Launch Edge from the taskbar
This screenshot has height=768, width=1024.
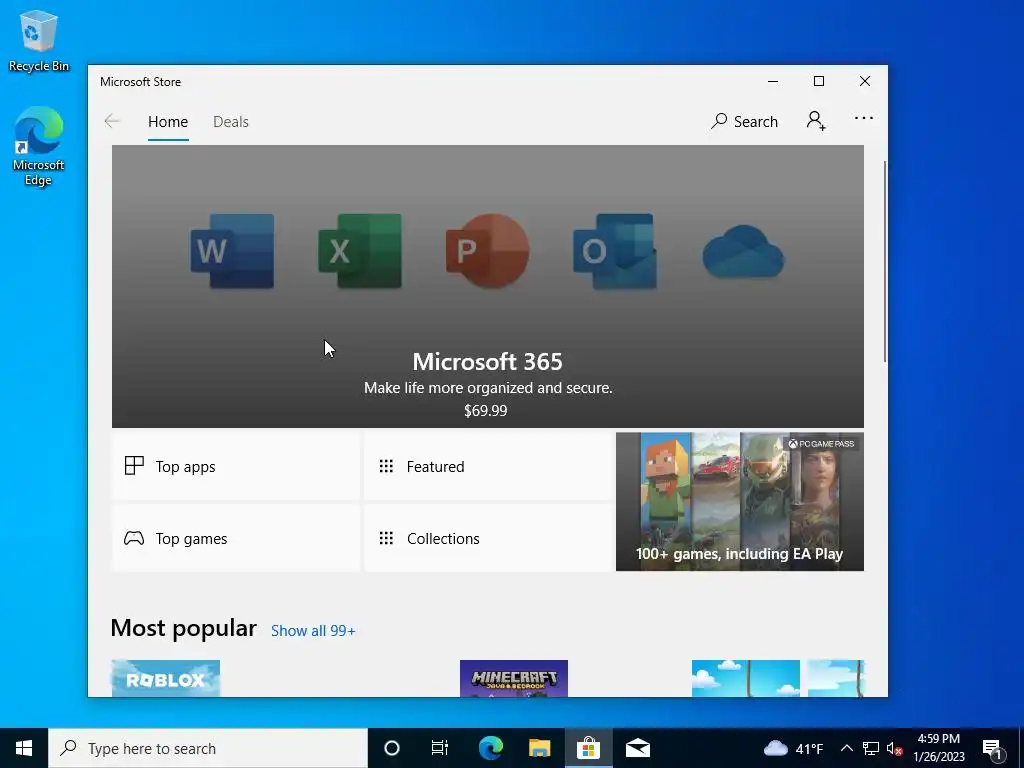click(490, 748)
